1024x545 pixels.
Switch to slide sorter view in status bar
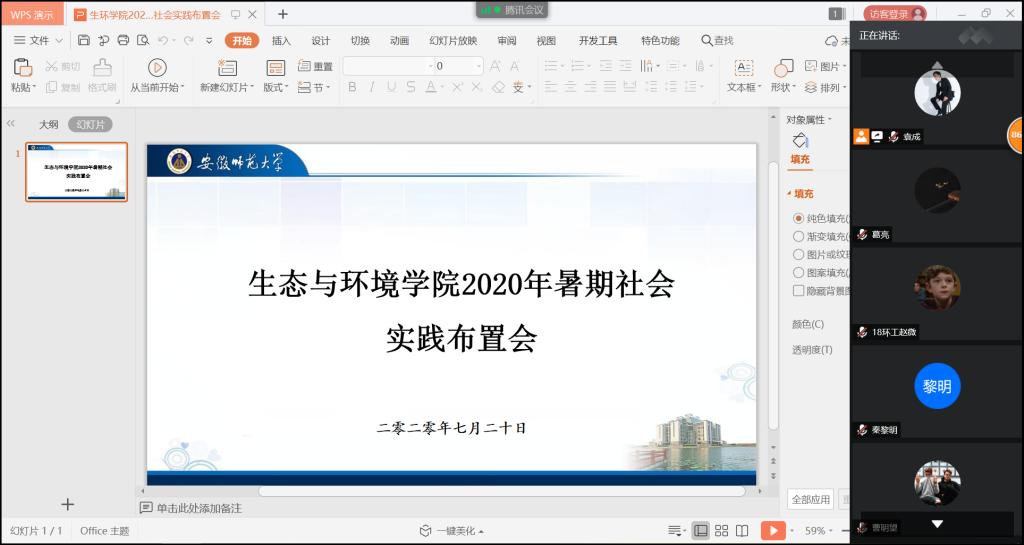[x=721, y=531]
